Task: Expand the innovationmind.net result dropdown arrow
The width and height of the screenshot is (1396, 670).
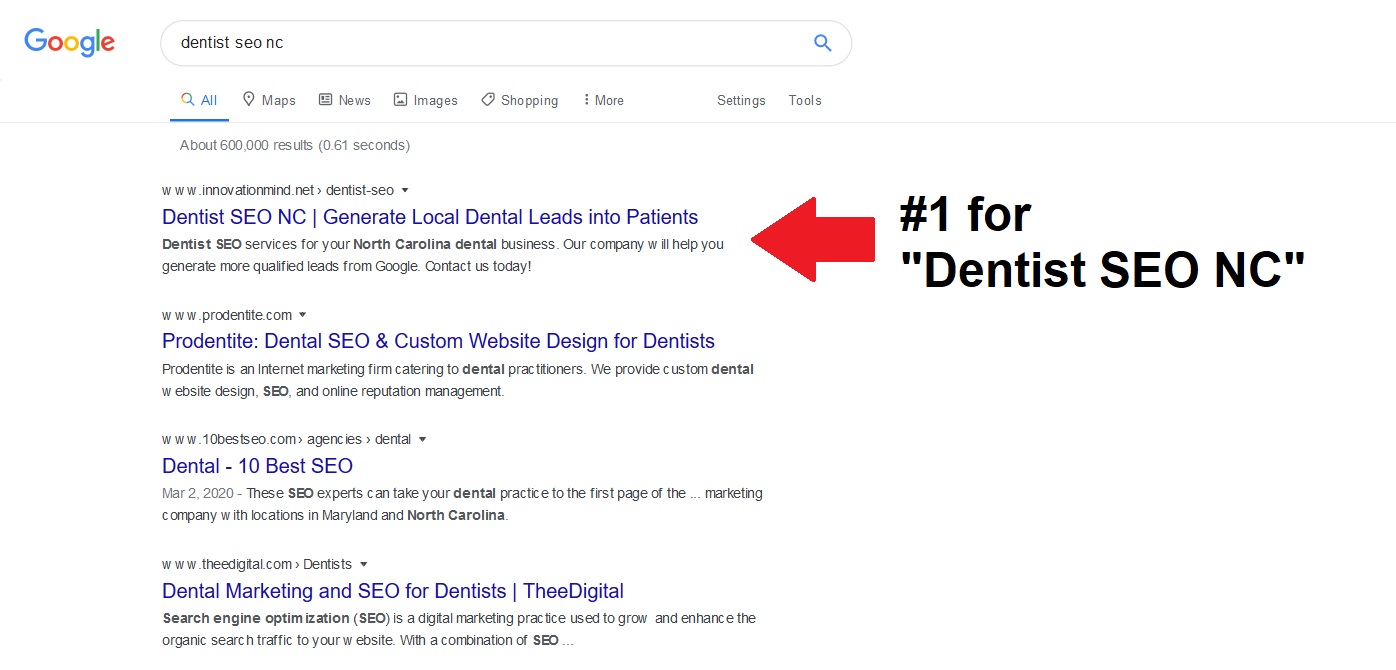Action: (404, 190)
